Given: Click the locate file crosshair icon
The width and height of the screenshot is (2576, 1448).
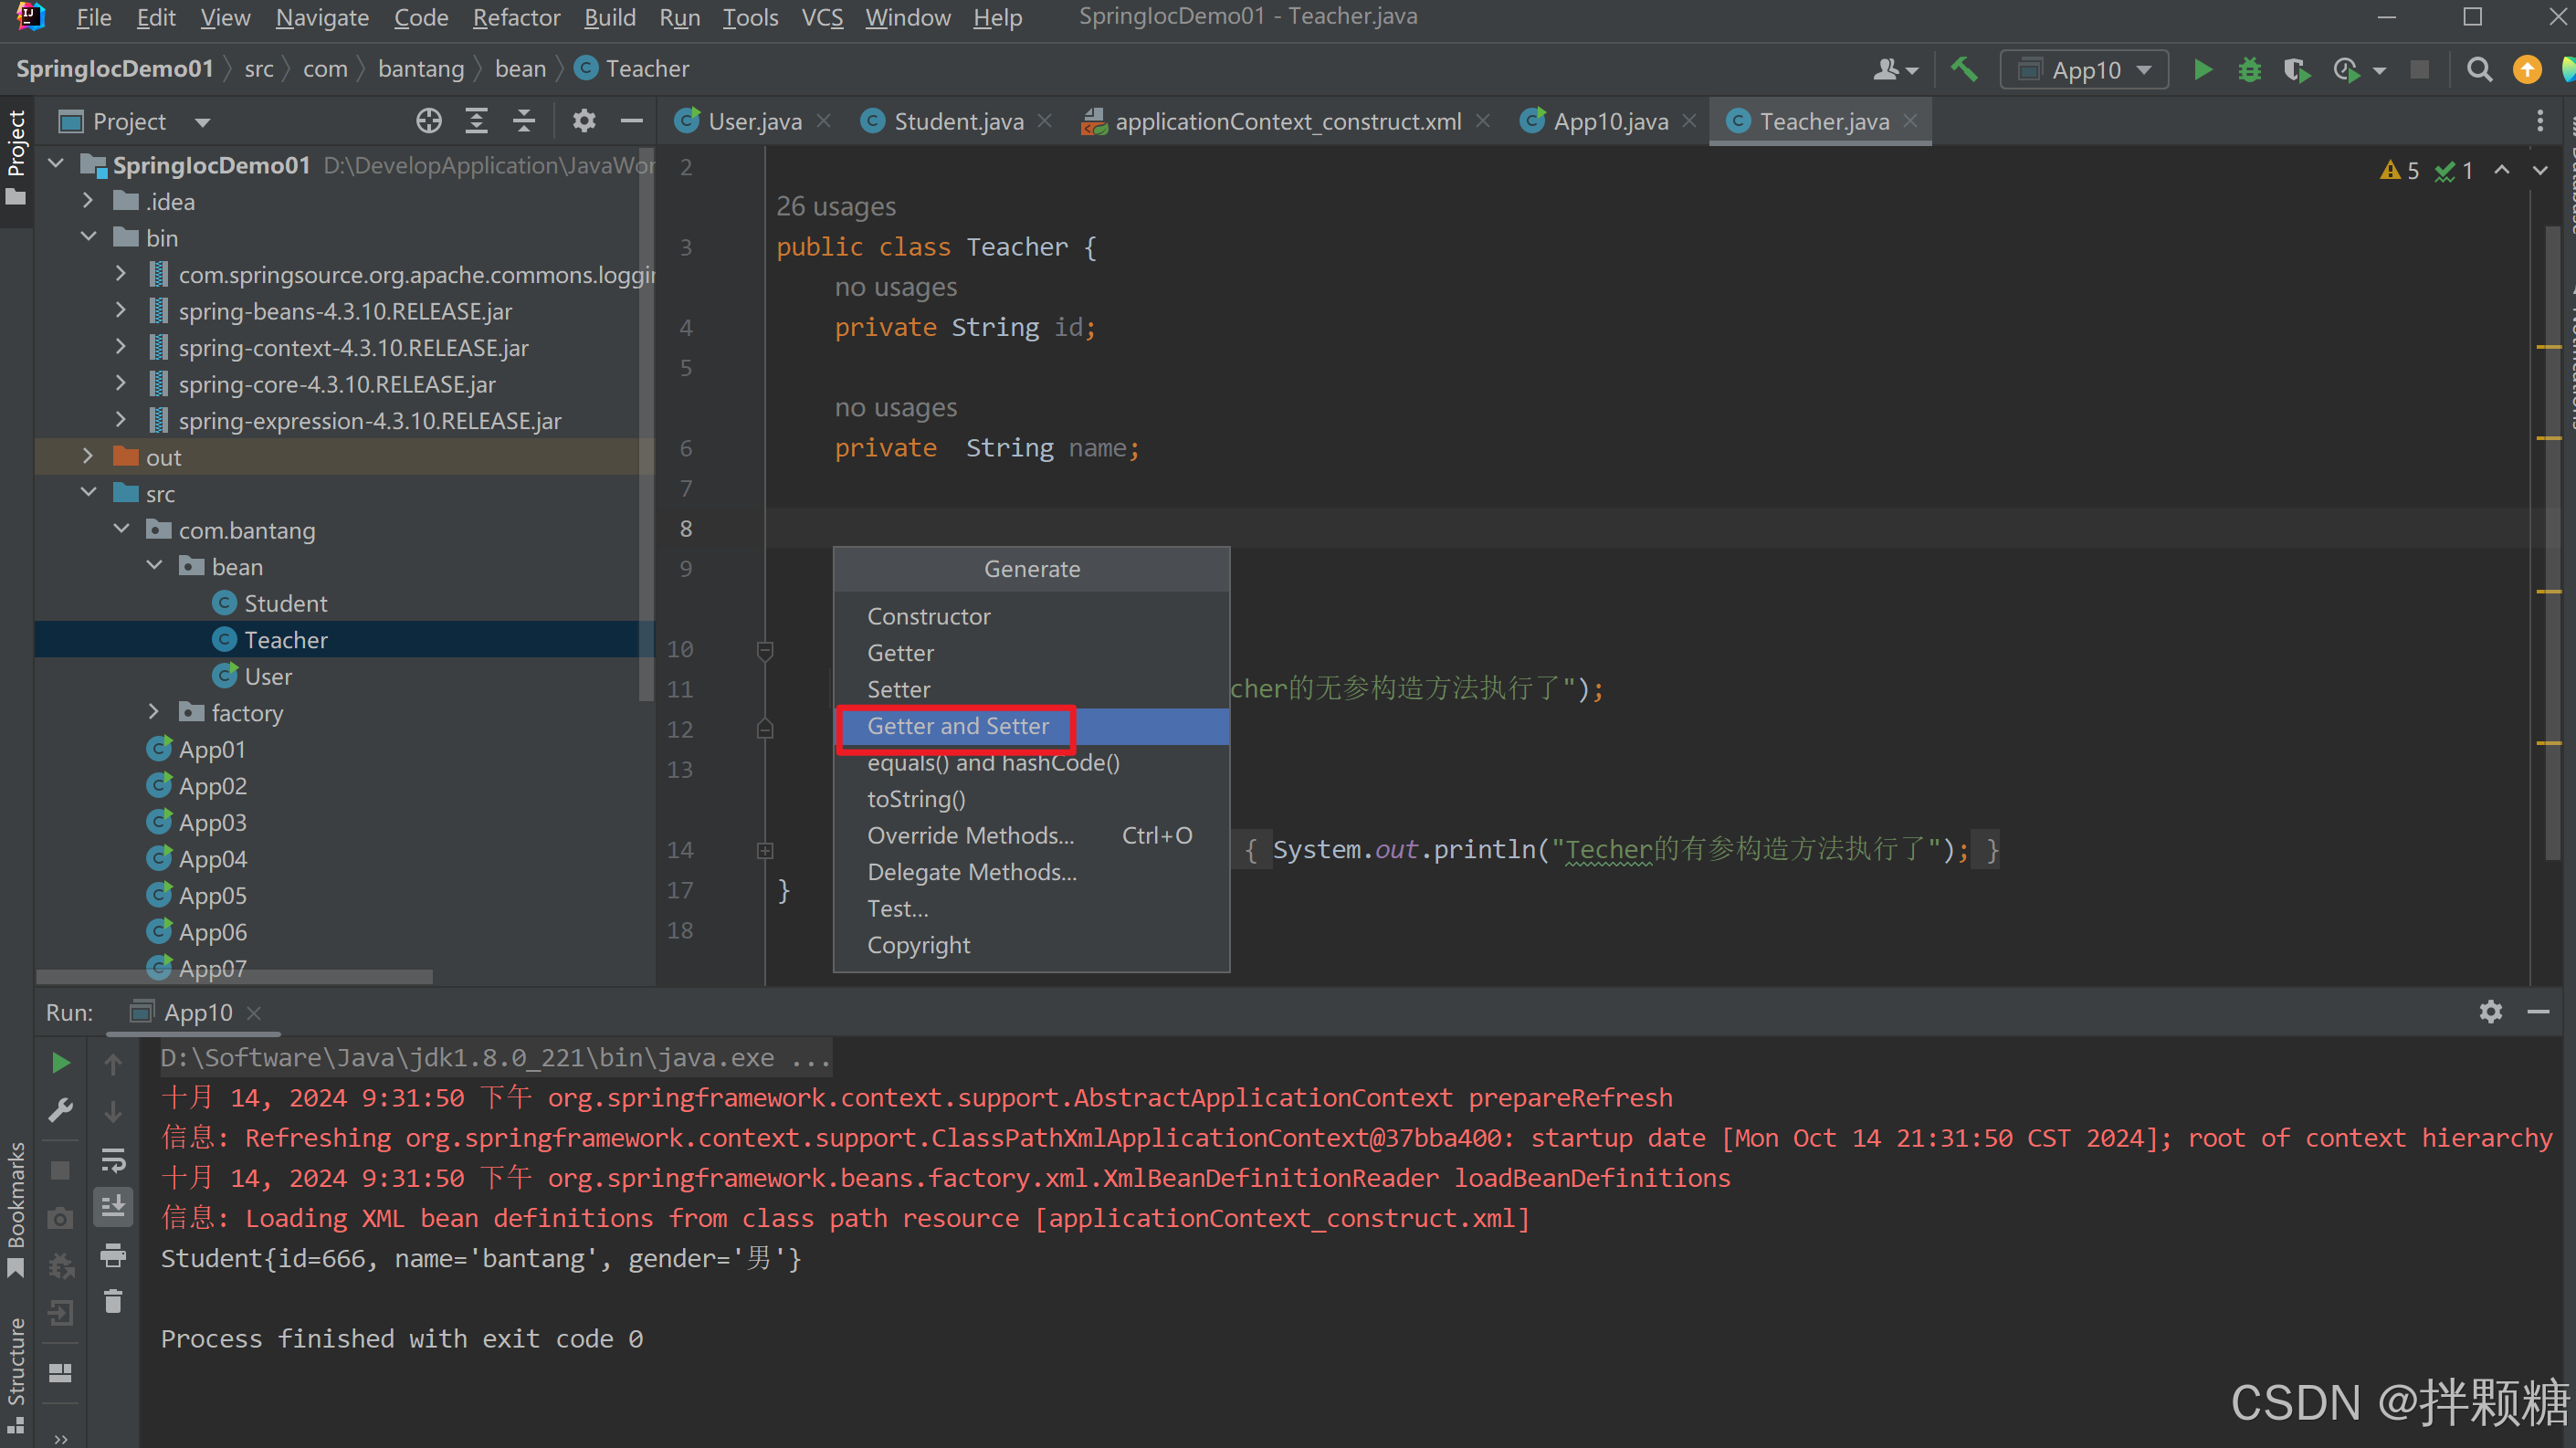Looking at the screenshot, I should pos(429,122).
